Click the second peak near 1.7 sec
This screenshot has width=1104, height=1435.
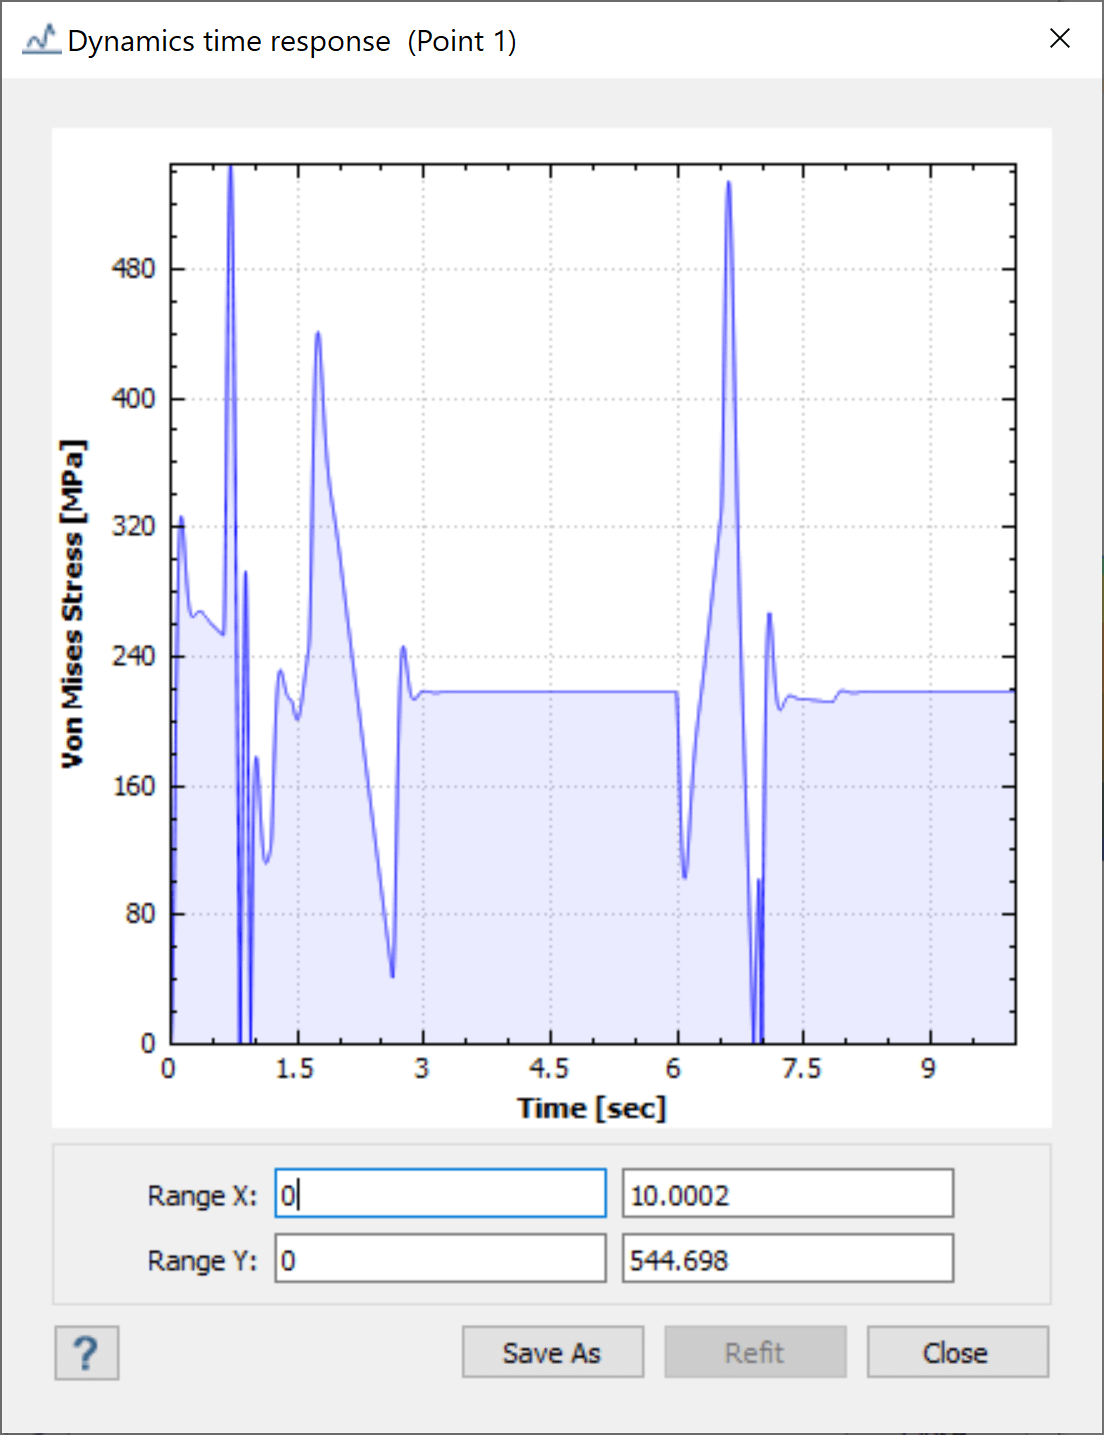pos(318,334)
